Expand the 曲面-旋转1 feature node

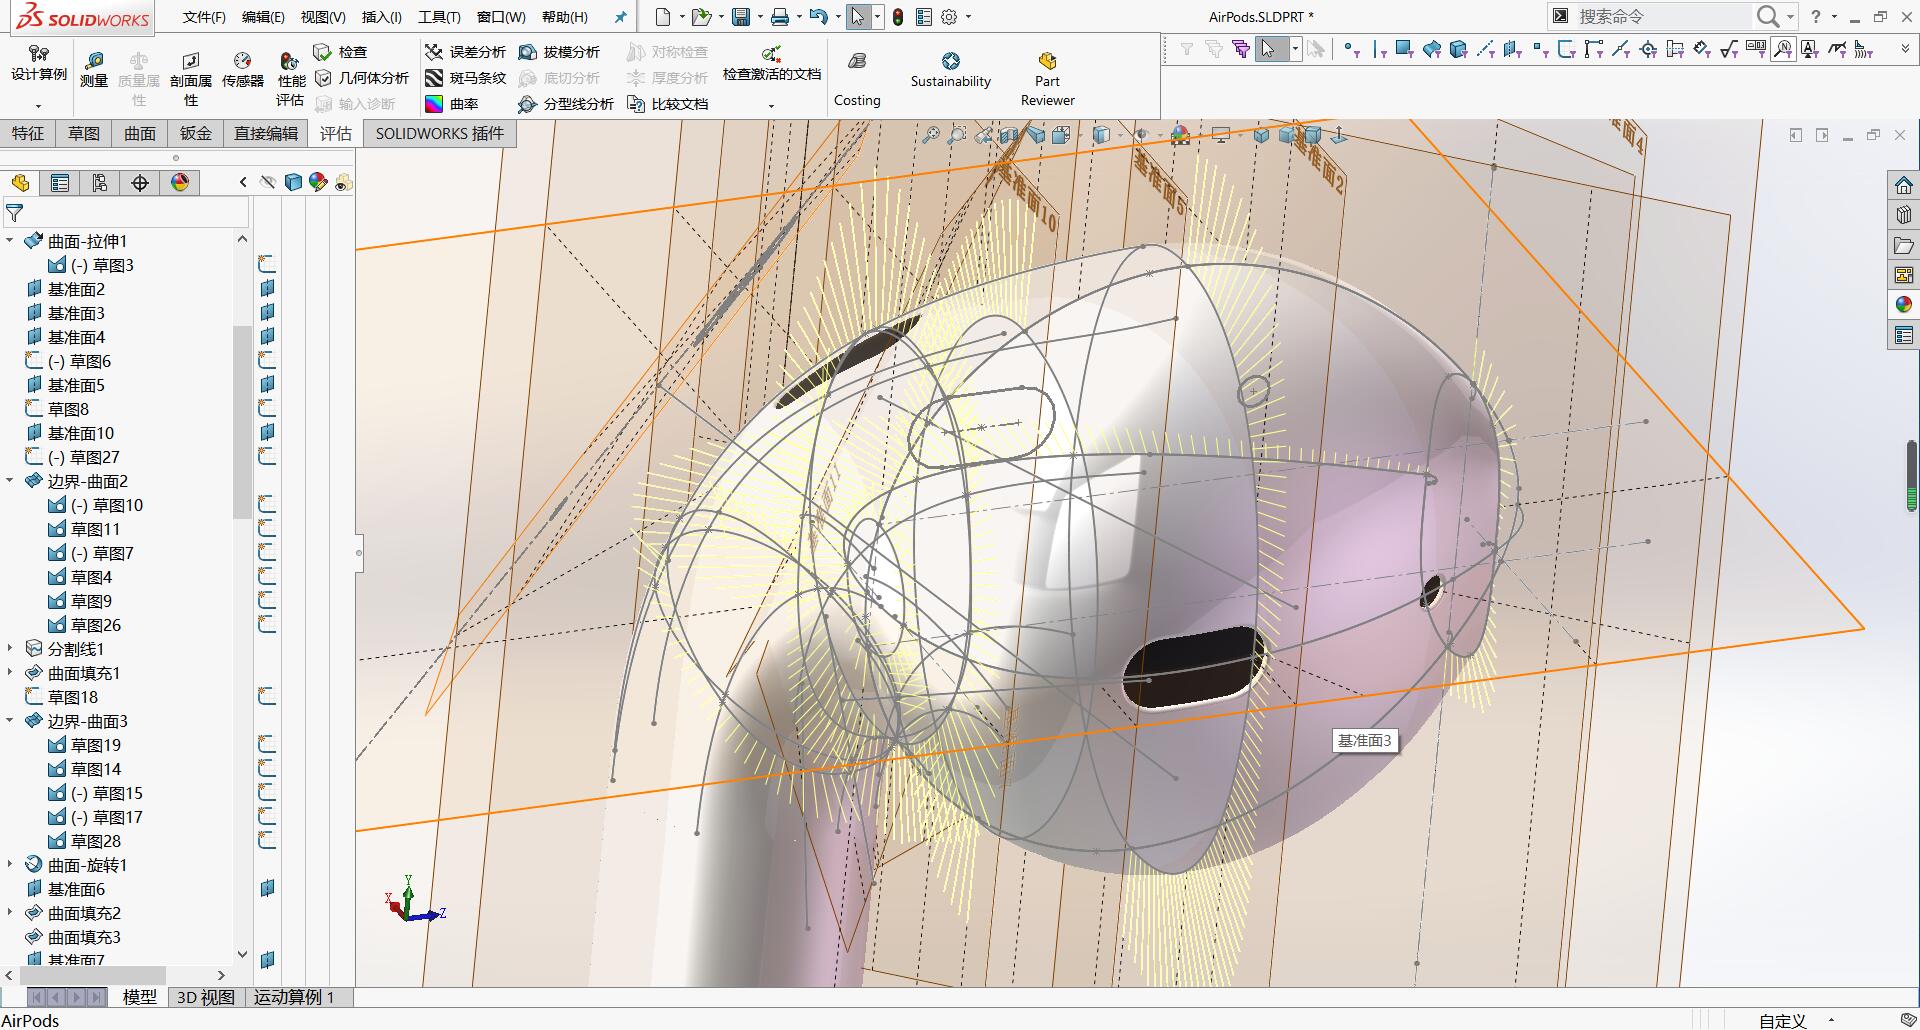[x=10, y=865]
